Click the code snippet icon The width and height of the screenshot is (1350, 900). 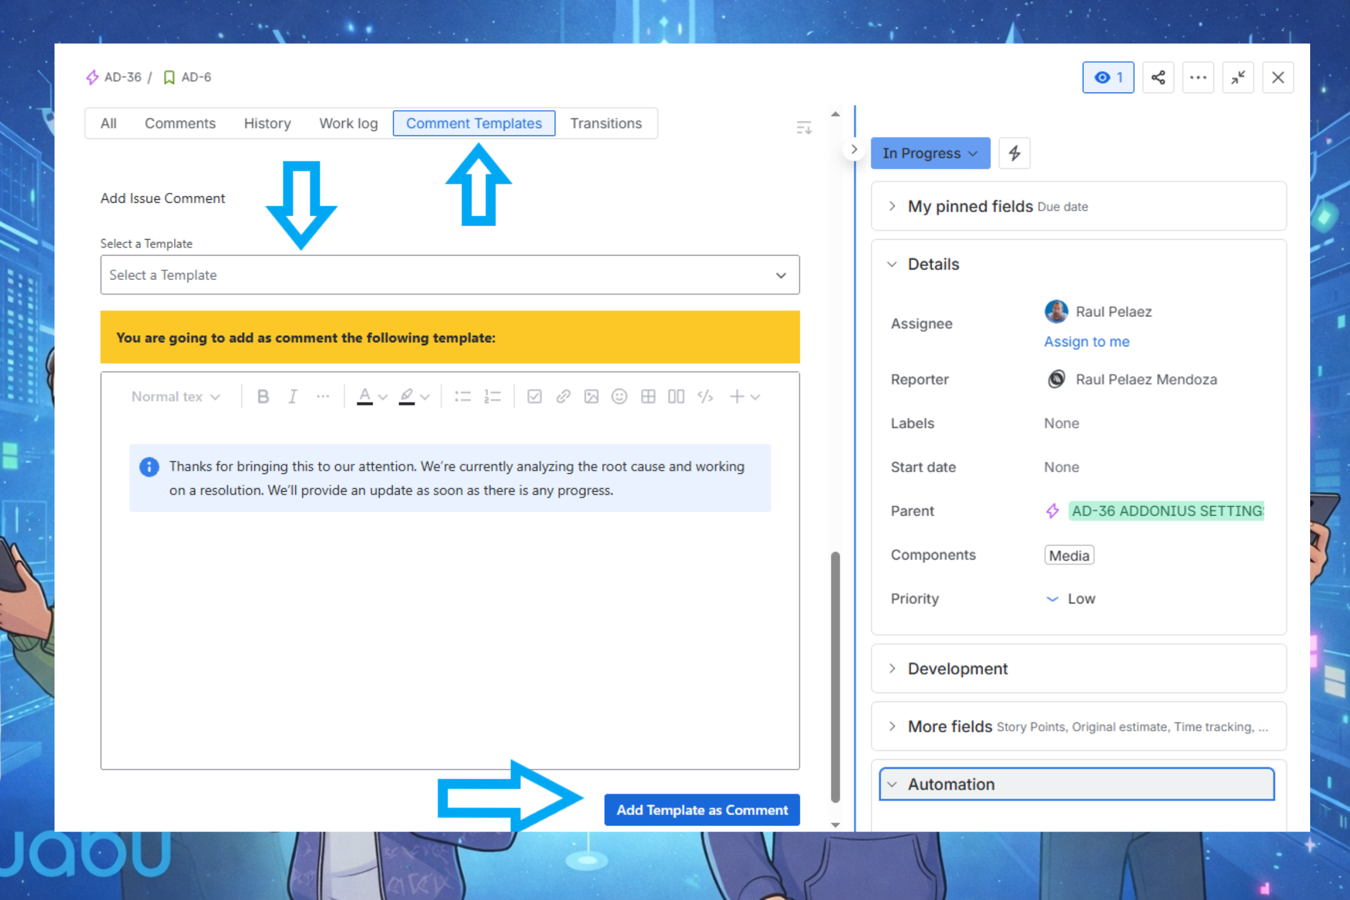point(705,397)
